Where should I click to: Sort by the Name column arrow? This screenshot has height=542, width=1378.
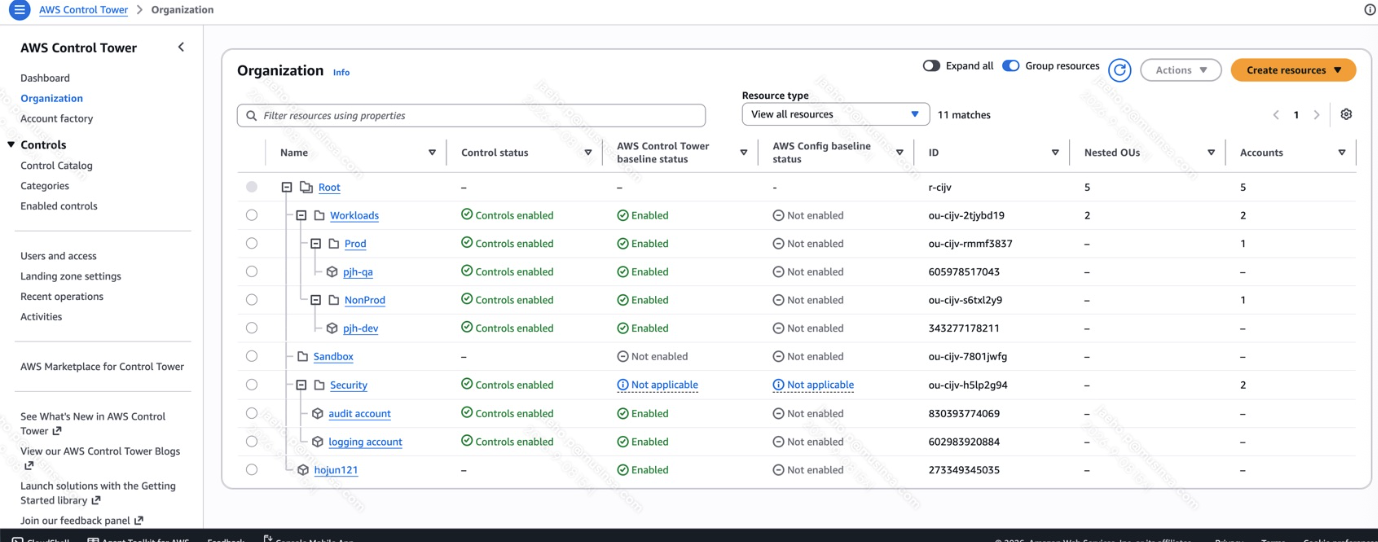pyautogui.click(x=432, y=153)
